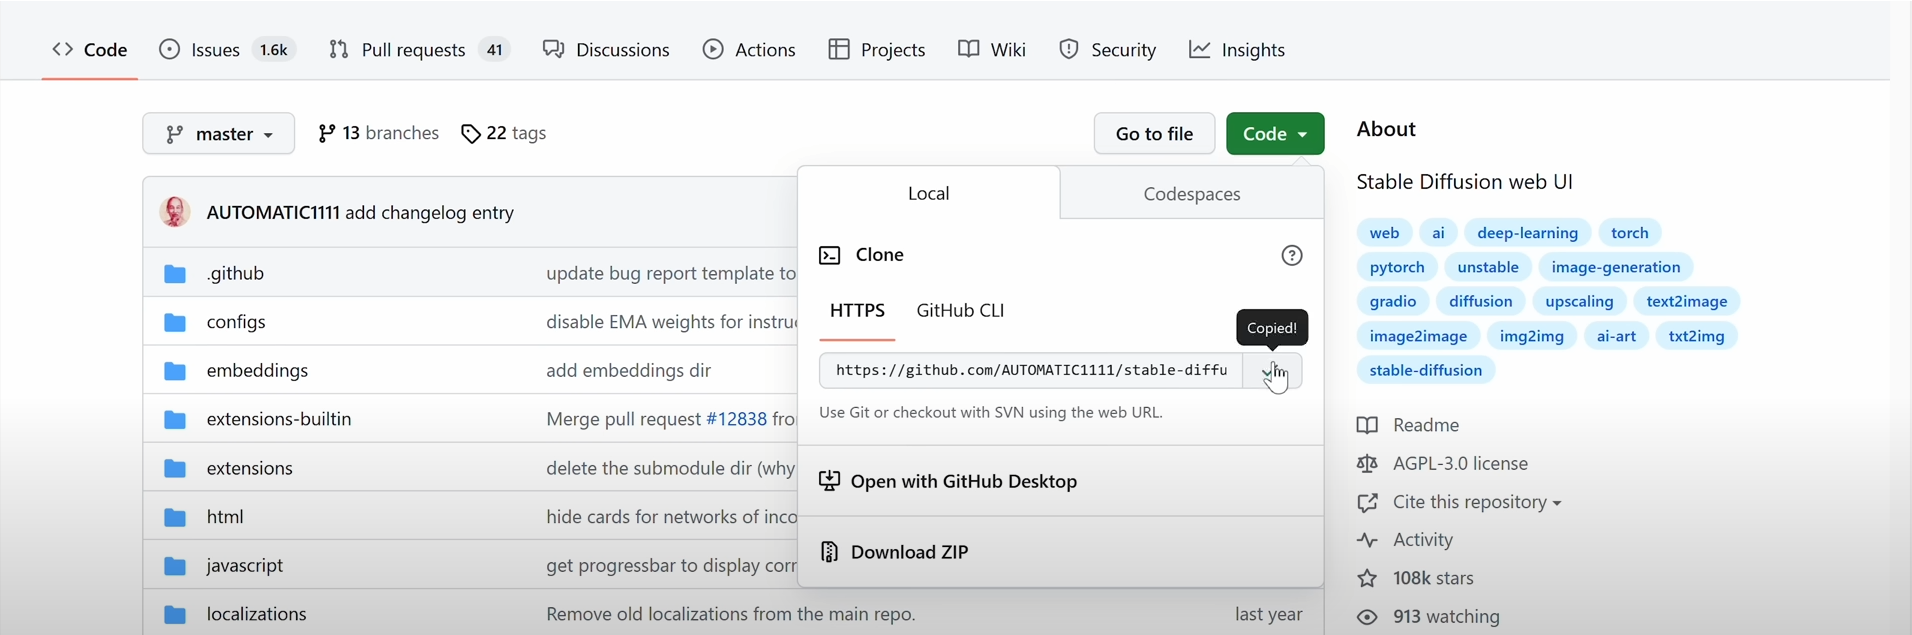This screenshot has height=635, width=1912.
Task: Open the configs folder
Action: tap(236, 322)
